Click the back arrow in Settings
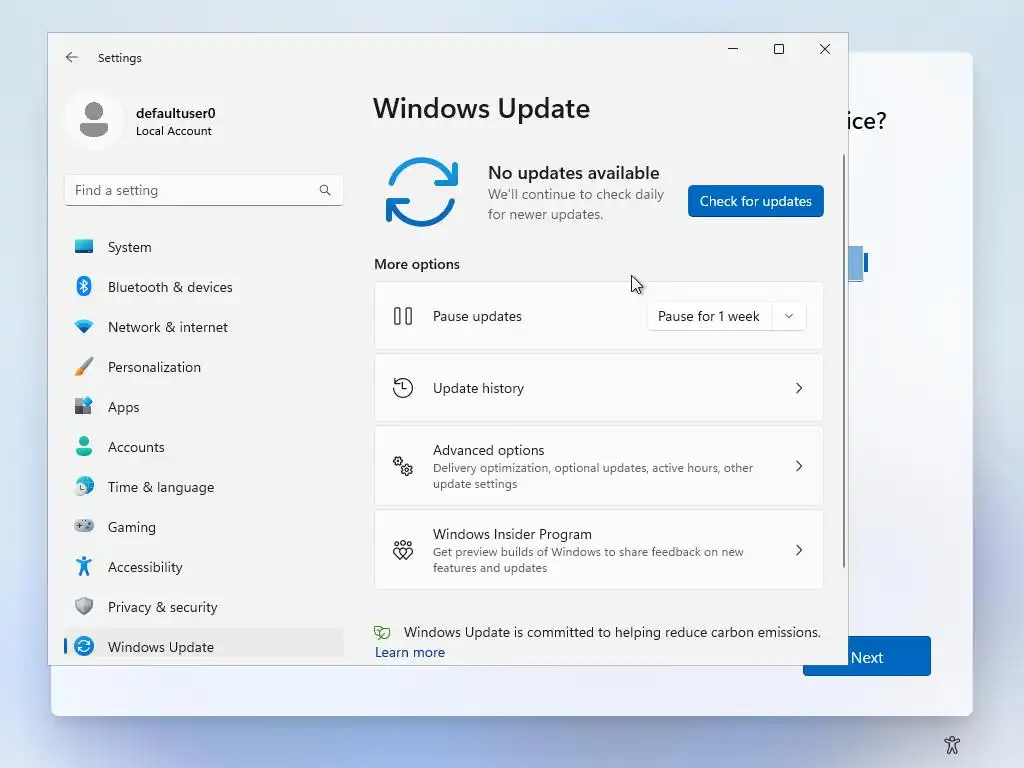The image size is (1024, 768). pos(72,57)
